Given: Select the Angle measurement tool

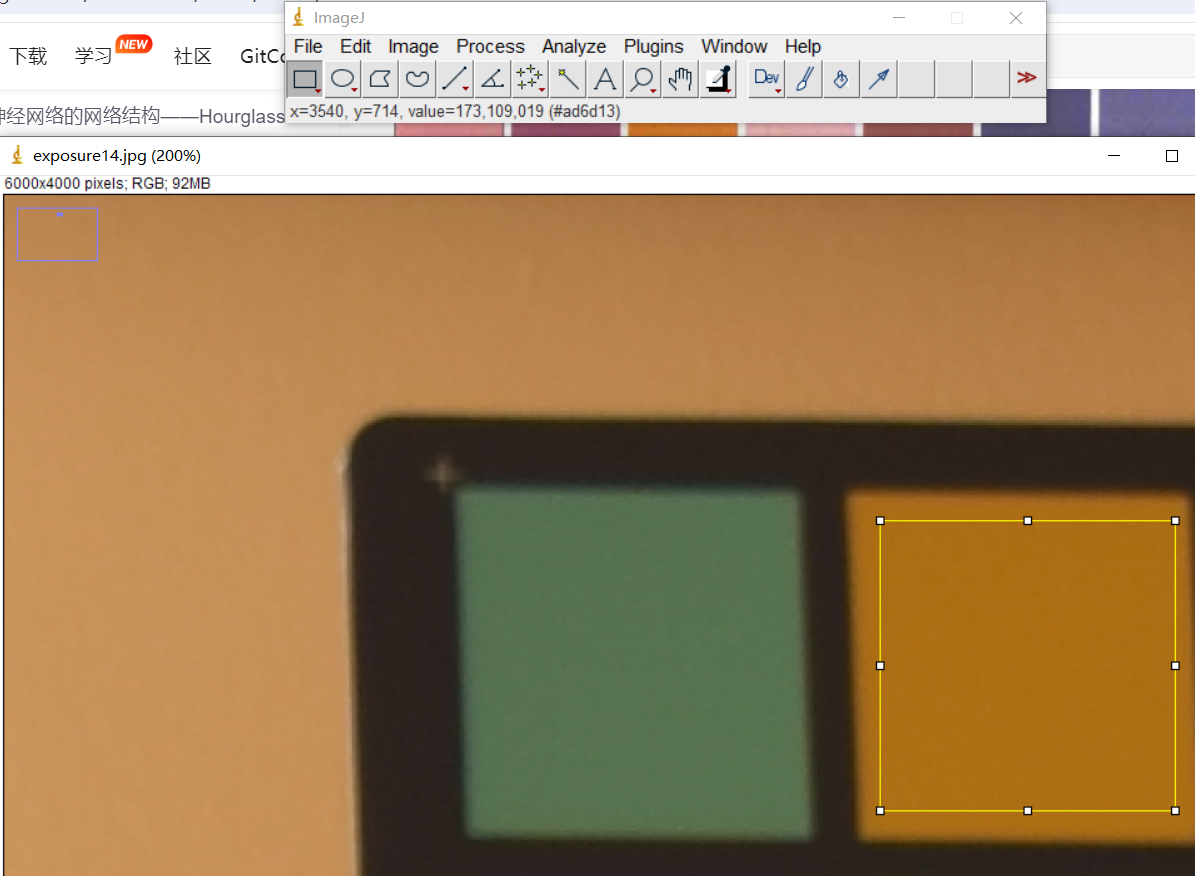Looking at the screenshot, I should coord(492,79).
